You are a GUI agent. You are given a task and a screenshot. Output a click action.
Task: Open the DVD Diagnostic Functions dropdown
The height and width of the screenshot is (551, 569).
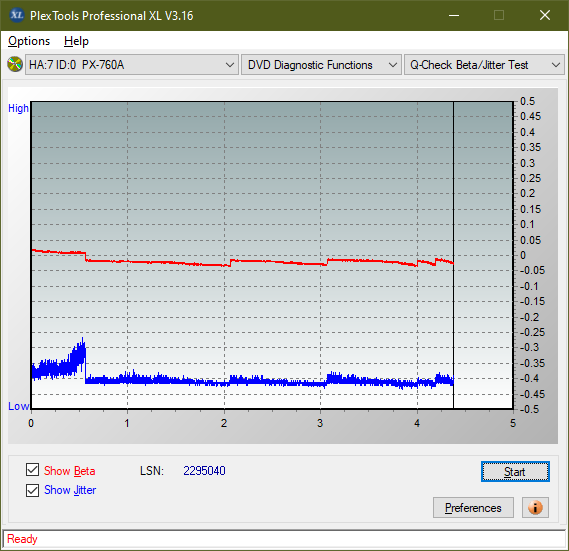321,65
